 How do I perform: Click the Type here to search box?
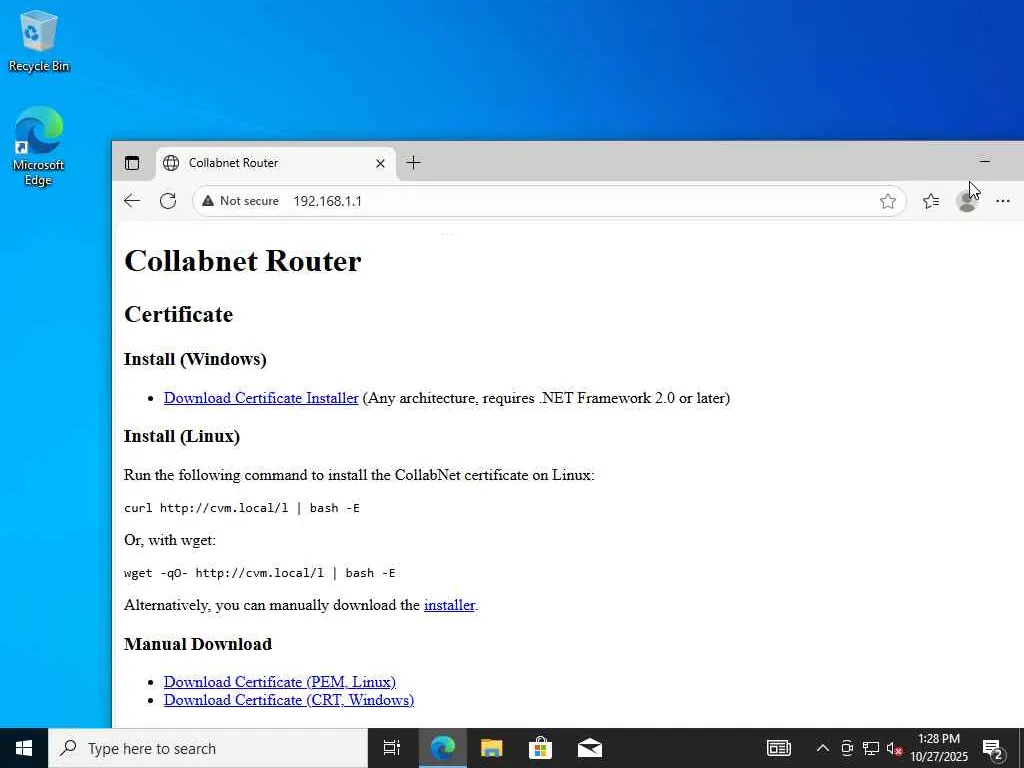click(208, 748)
